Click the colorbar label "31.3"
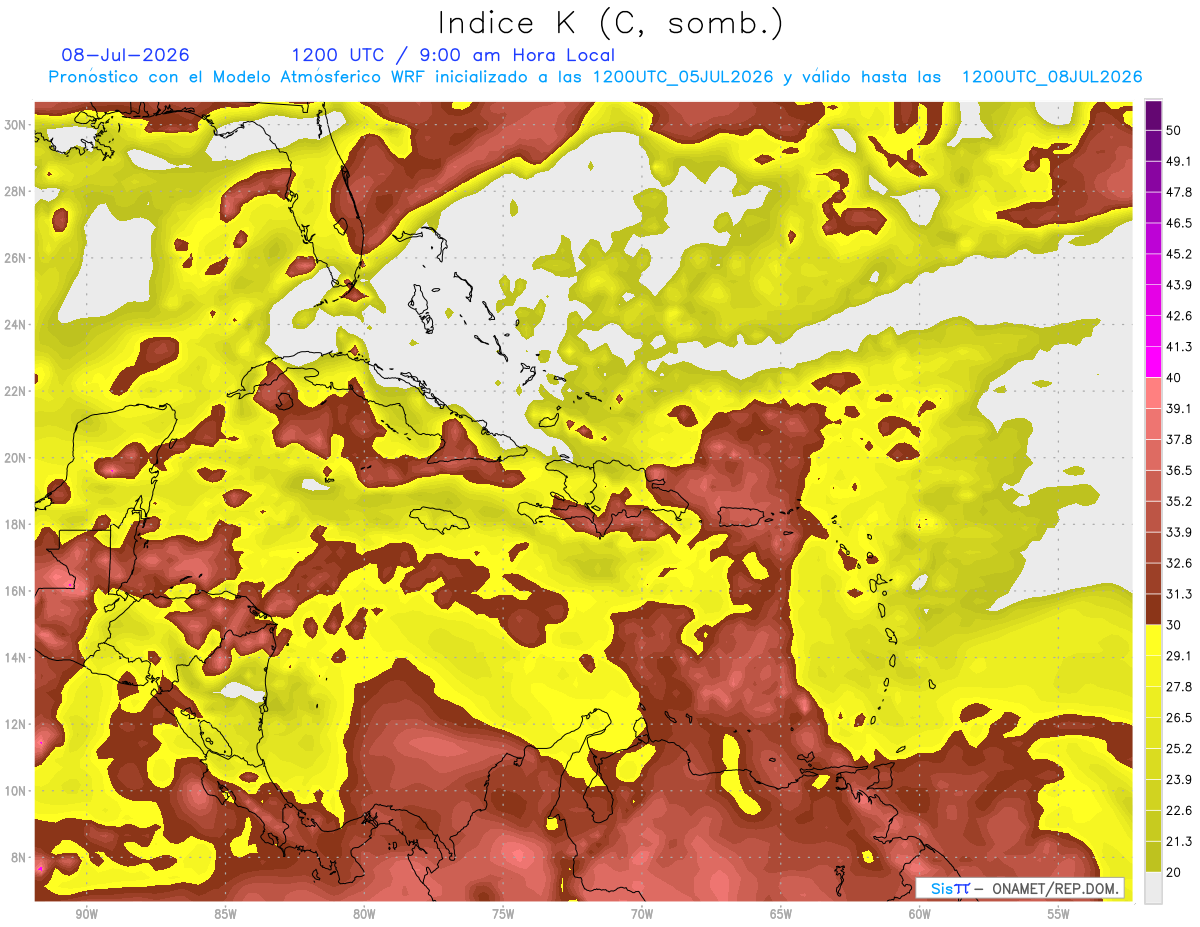This screenshot has height=927, width=1200. click(x=1179, y=594)
